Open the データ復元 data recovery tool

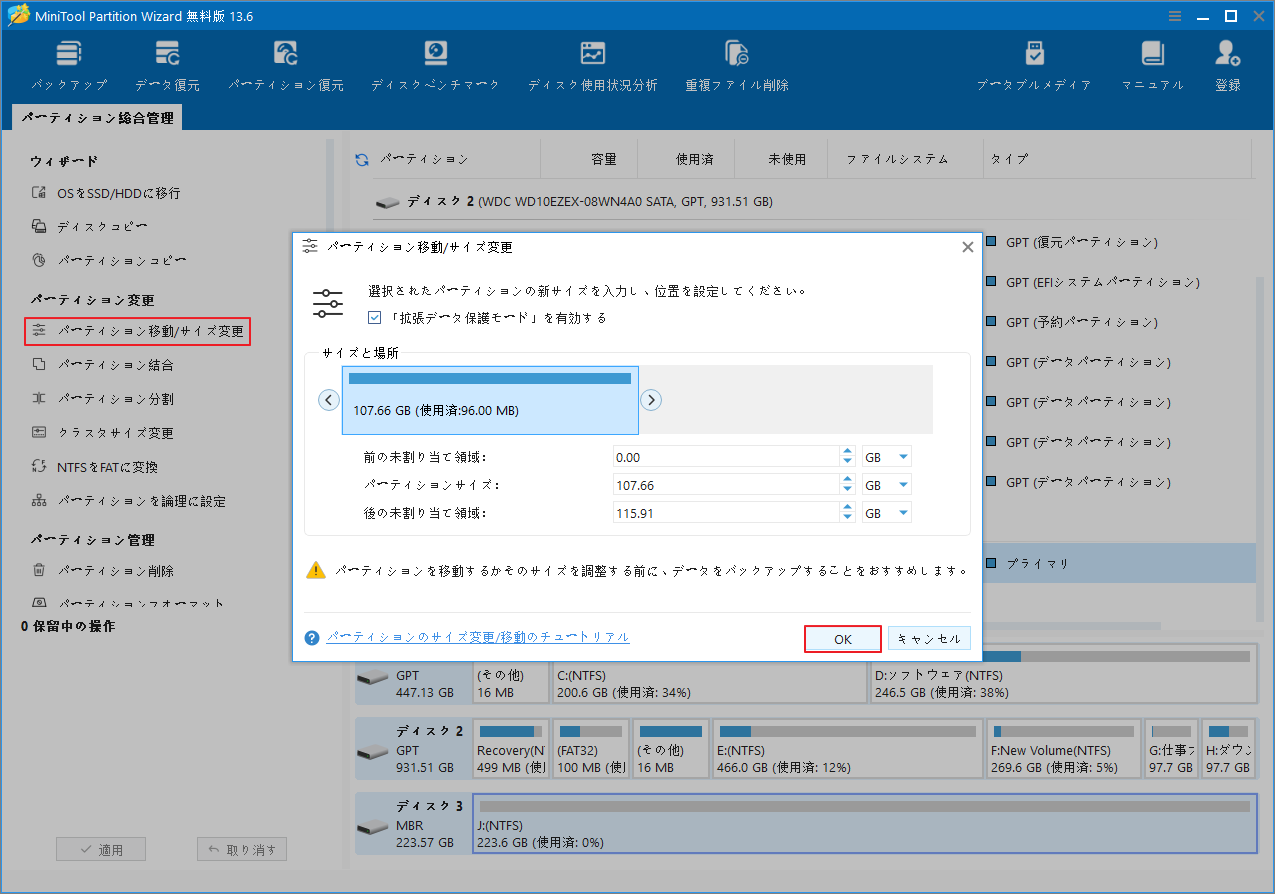(167, 68)
